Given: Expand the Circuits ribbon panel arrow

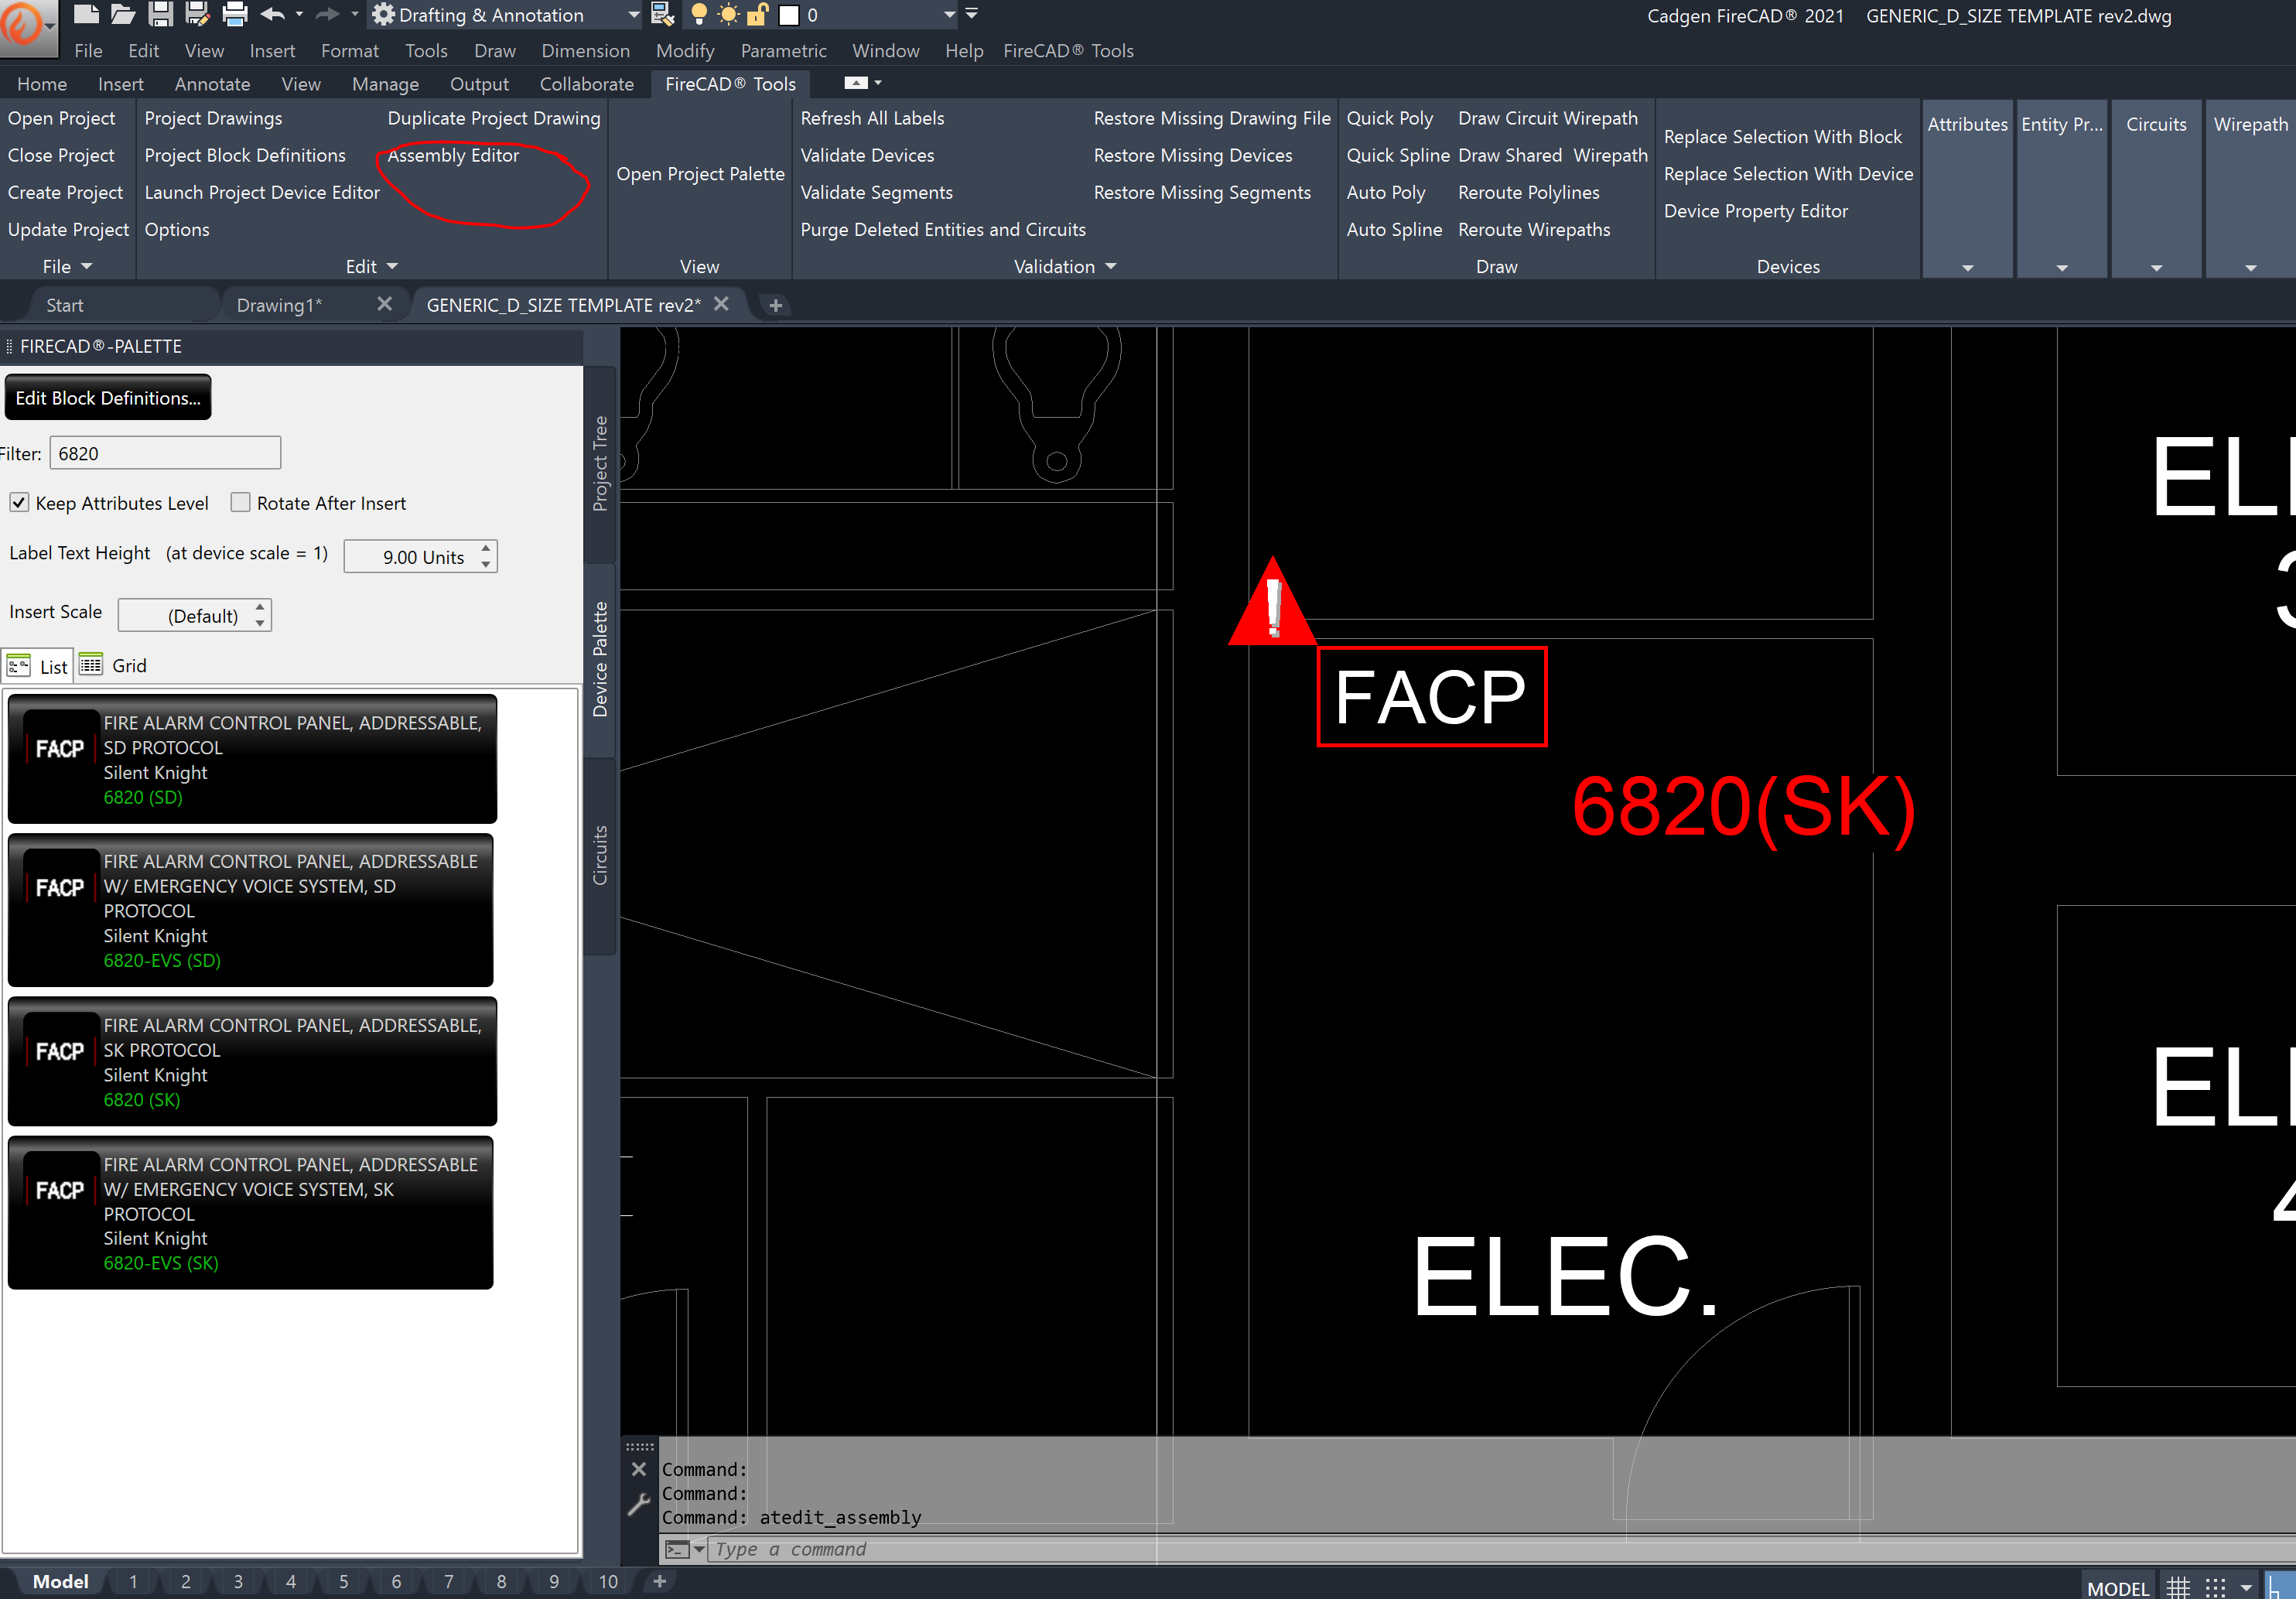Looking at the screenshot, I should click(x=2156, y=268).
